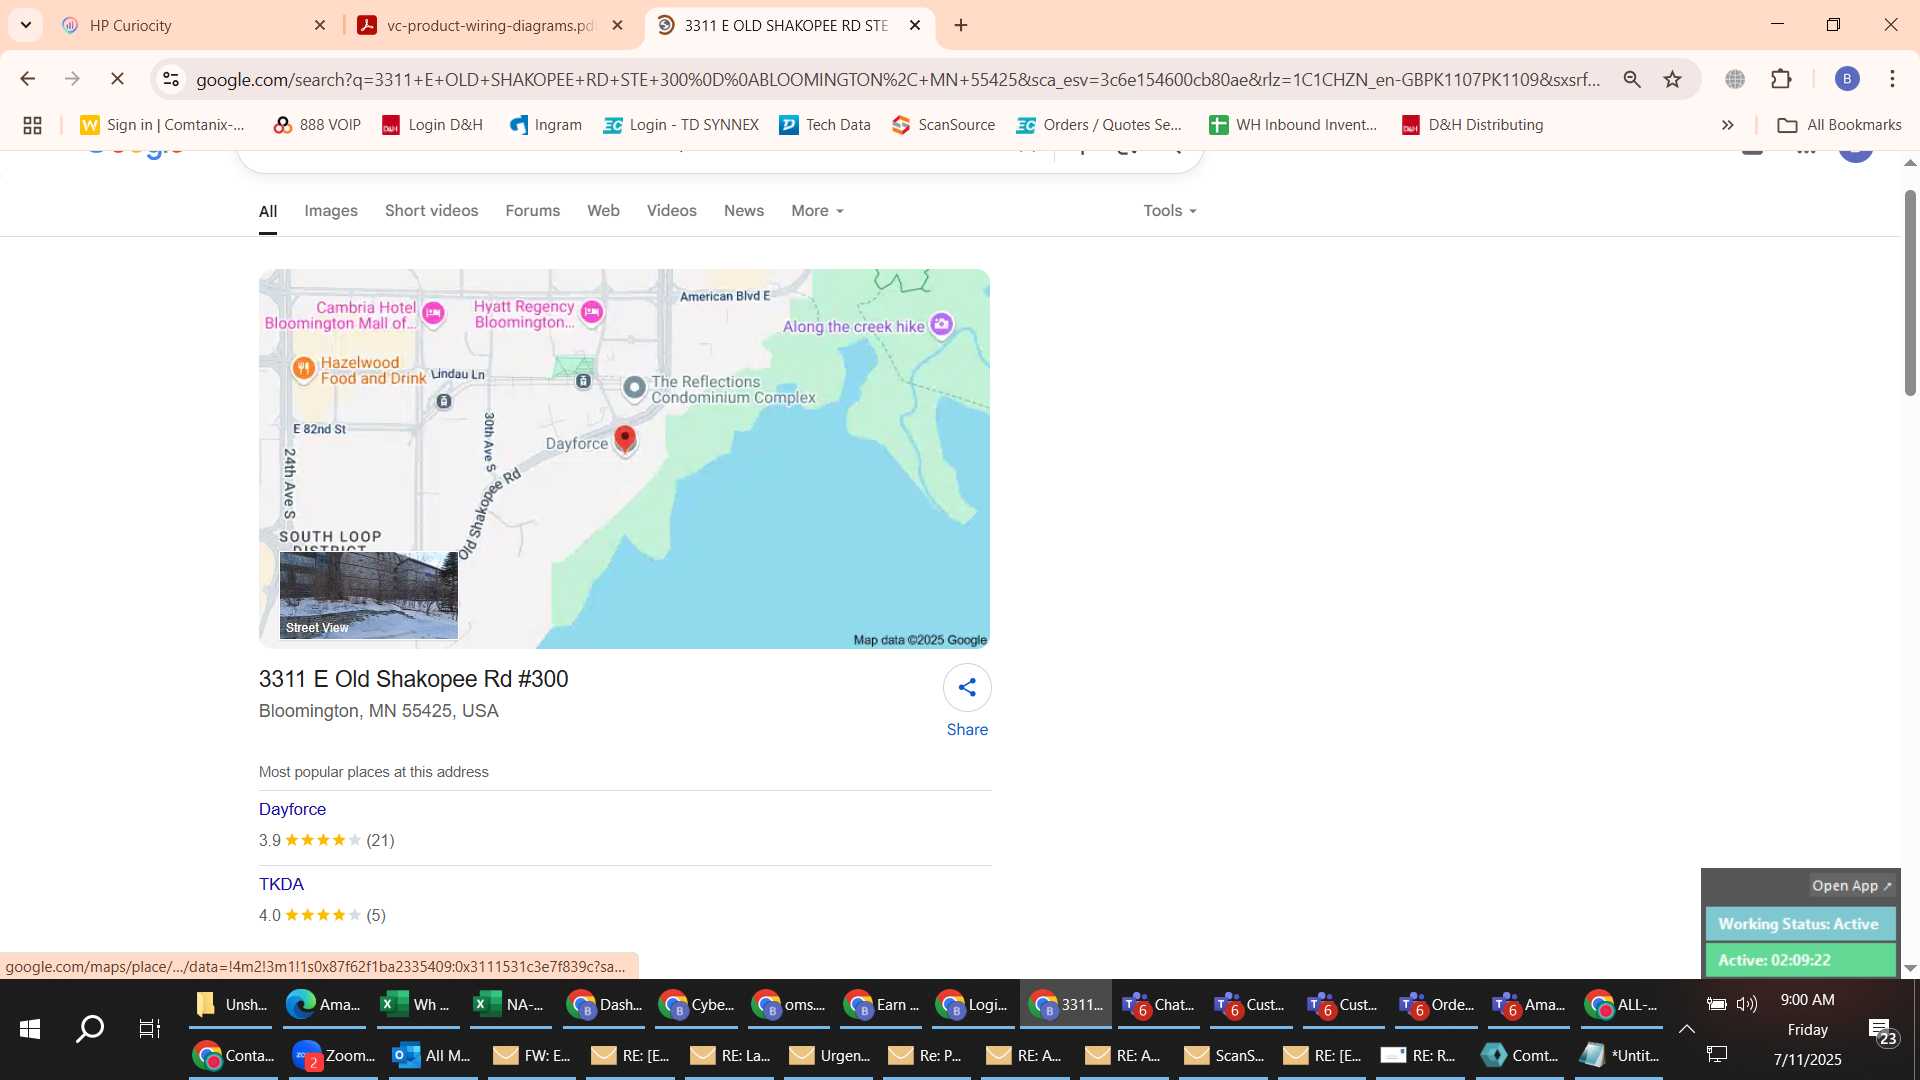Open the Unsh... folder taskbar item

[230, 1005]
